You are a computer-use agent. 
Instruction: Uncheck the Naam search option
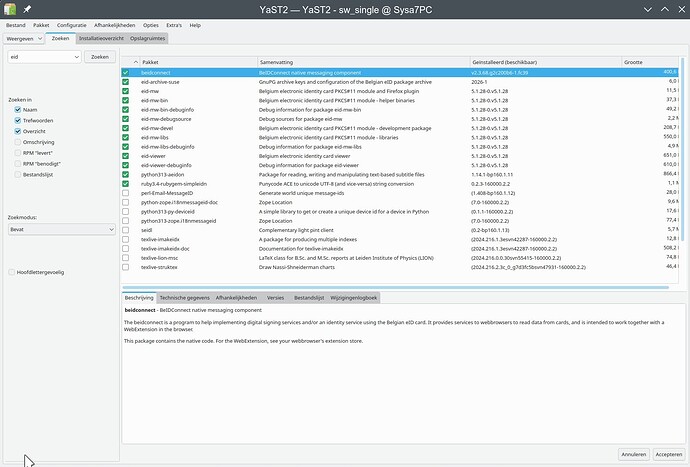click(18, 110)
